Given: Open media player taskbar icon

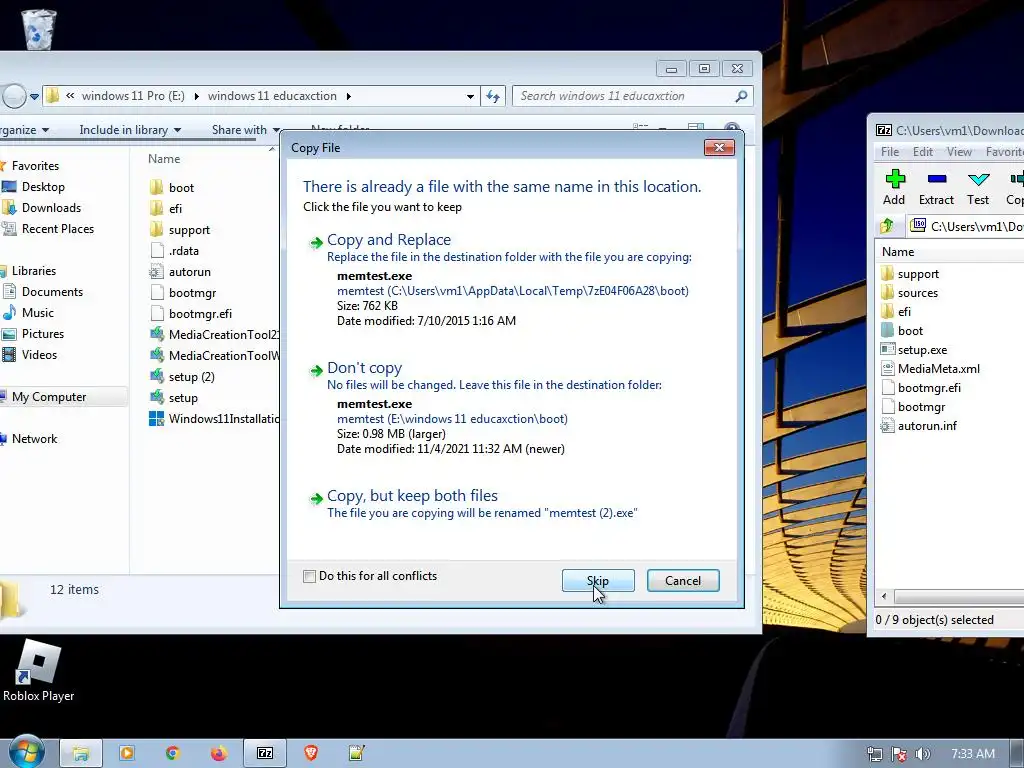Looking at the screenshot, I should (127, 754).
